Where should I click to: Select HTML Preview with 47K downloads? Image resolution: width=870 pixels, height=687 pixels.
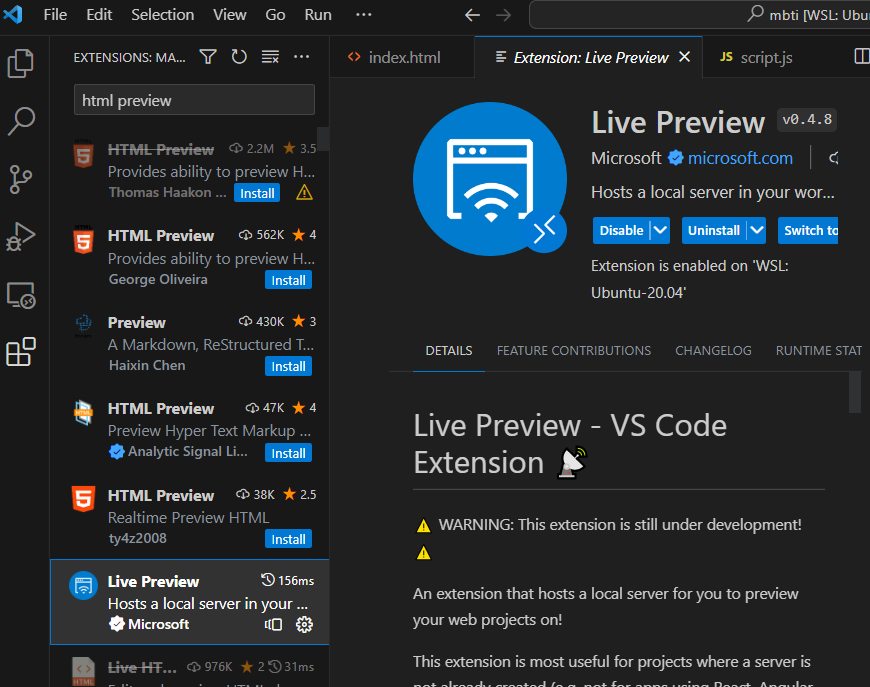click(190, 430)
